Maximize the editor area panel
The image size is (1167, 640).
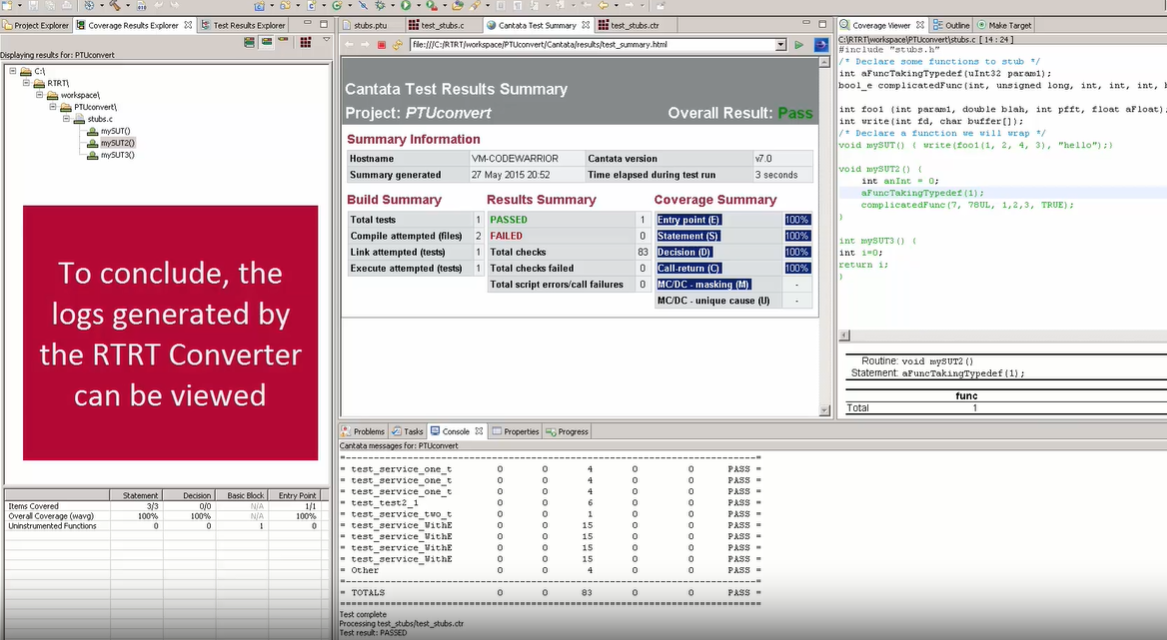822,24
